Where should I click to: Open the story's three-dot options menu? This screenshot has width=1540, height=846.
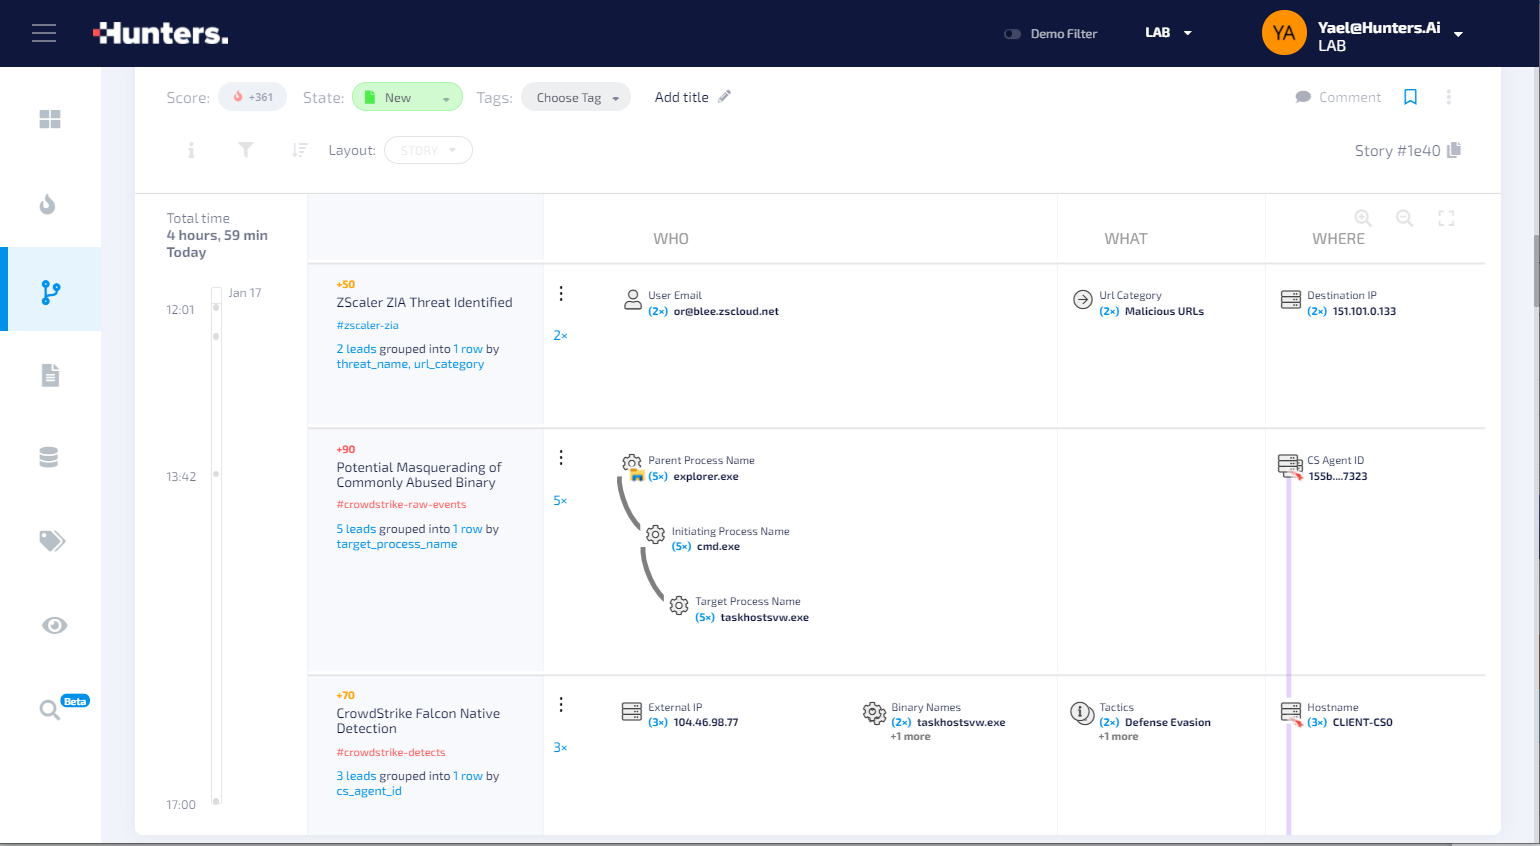[x=1448, y=97]
